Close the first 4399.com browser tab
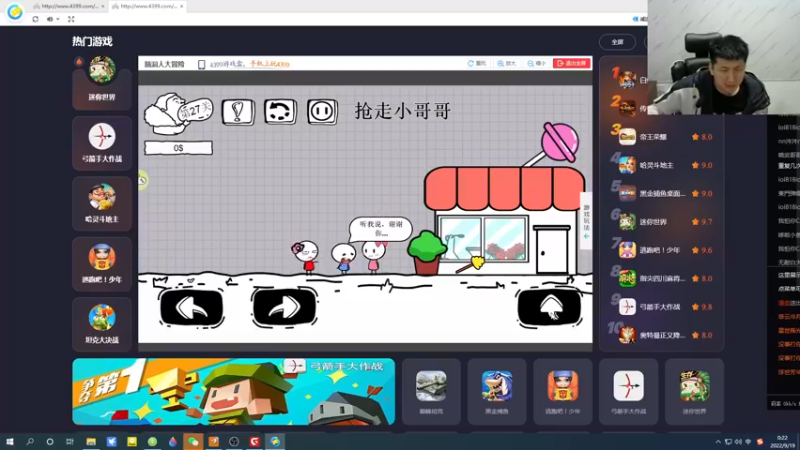The image size is (800, 450). pos(103,6)
